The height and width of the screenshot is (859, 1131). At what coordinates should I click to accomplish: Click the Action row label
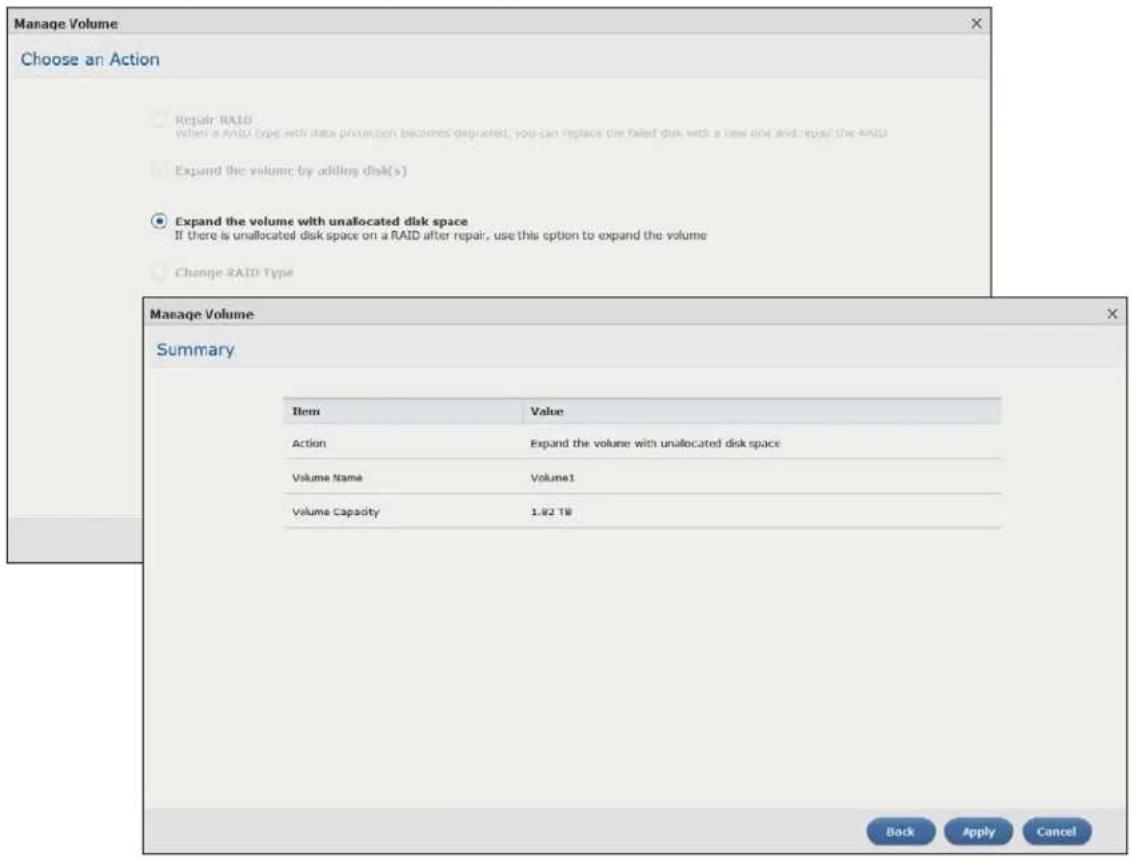[309, 444]
